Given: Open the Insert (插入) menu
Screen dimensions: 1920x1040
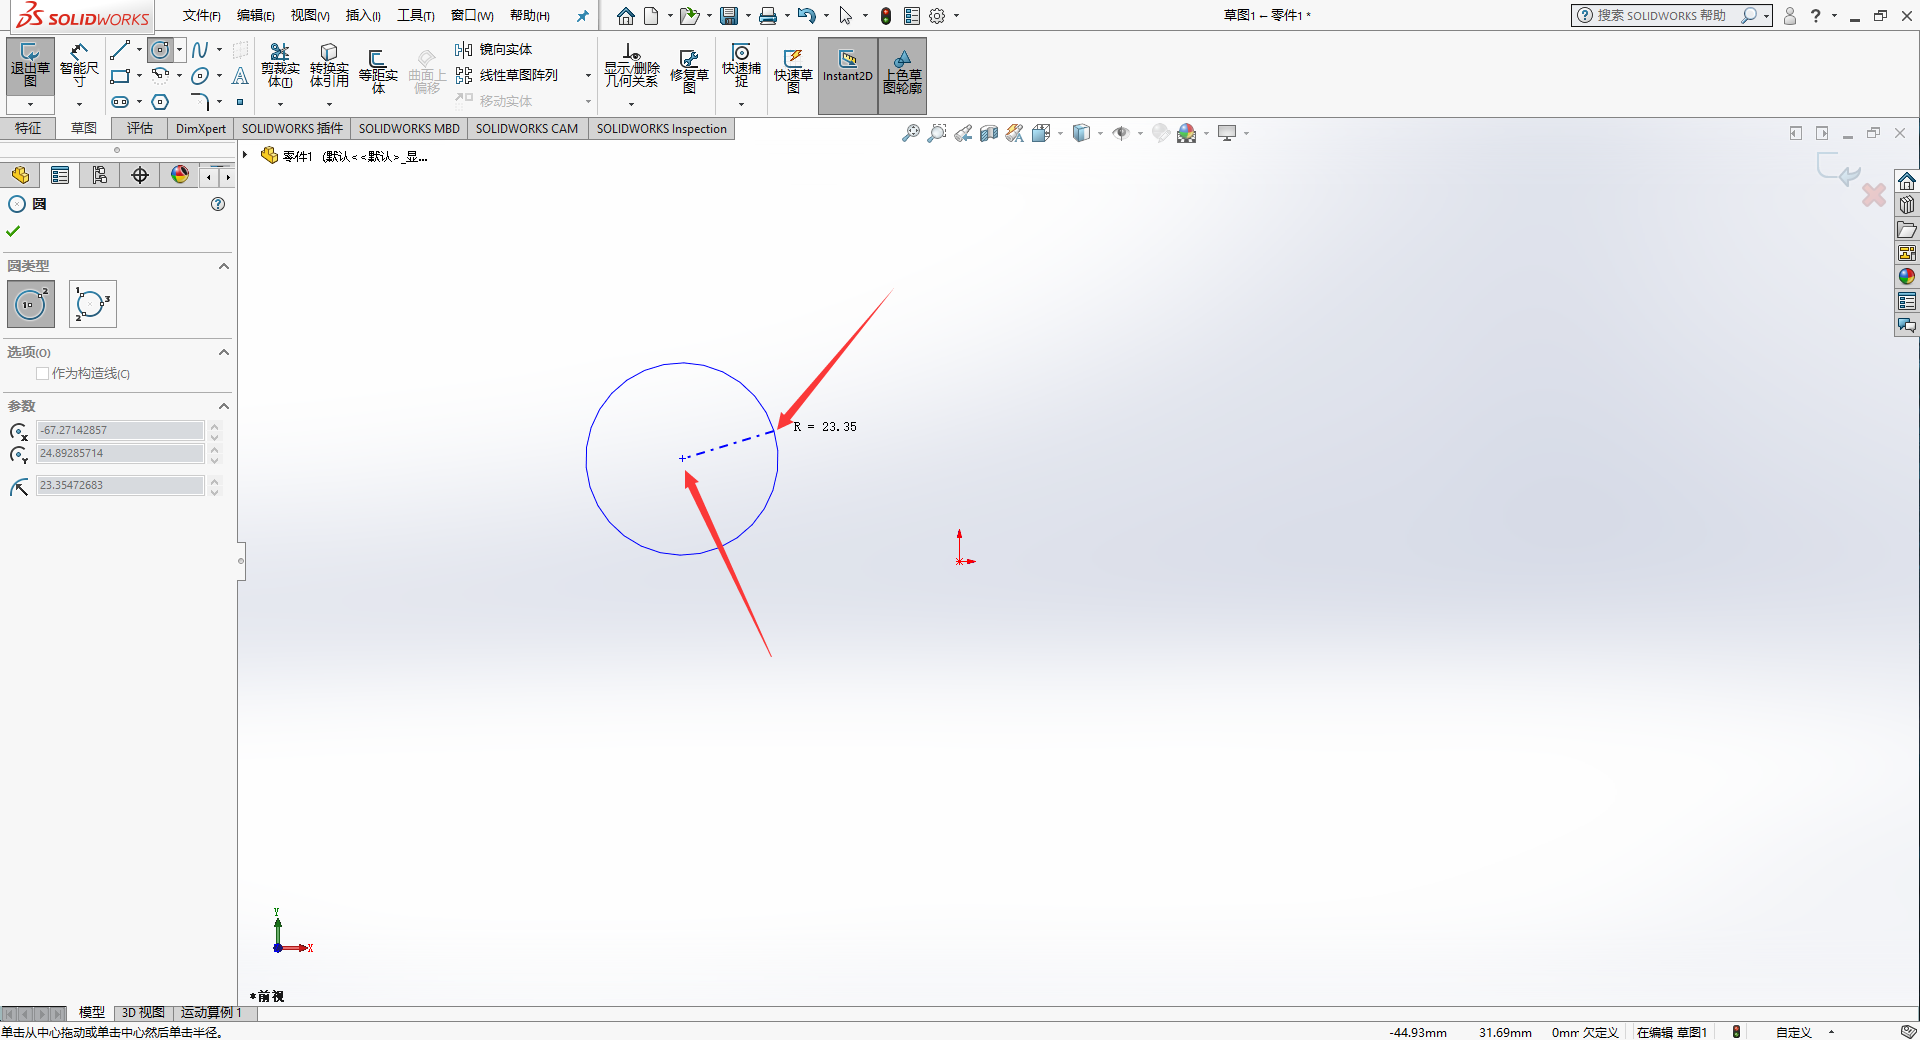Looking at the screenshot, I should point(363,15).
